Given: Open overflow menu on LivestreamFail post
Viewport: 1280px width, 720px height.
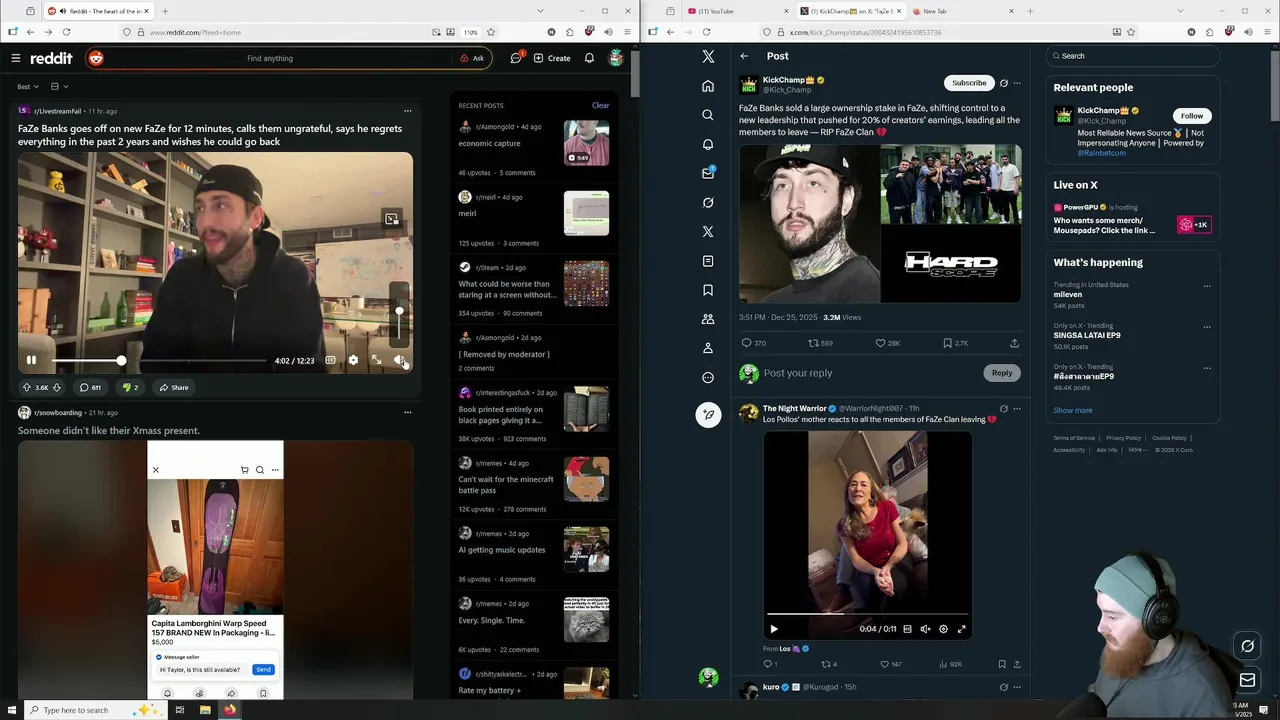Looking at the screenshot, I should [407, 111].
